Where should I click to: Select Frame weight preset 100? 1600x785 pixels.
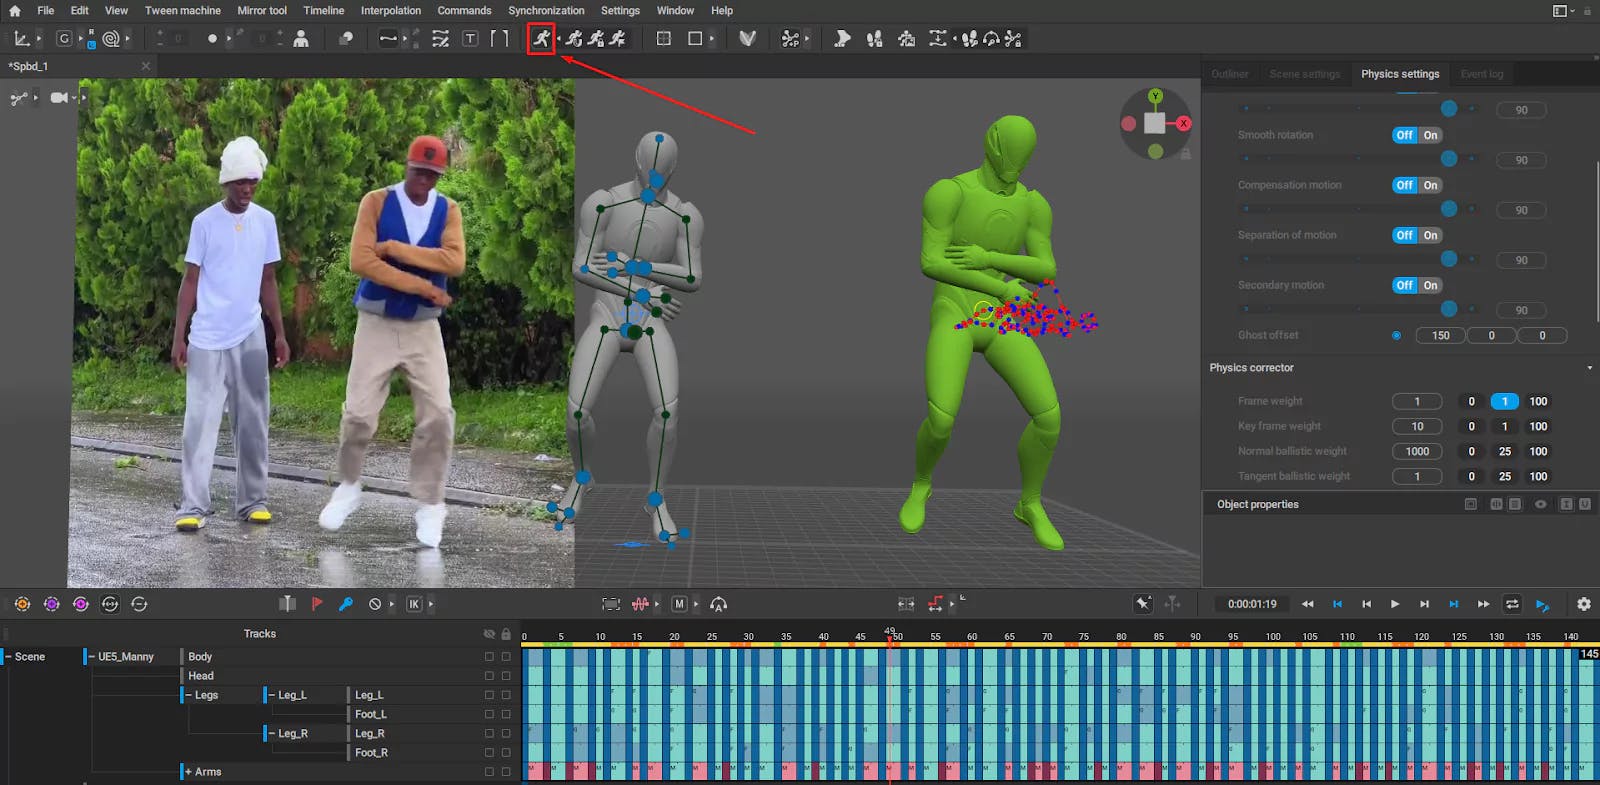click(x=1538, y=402)
